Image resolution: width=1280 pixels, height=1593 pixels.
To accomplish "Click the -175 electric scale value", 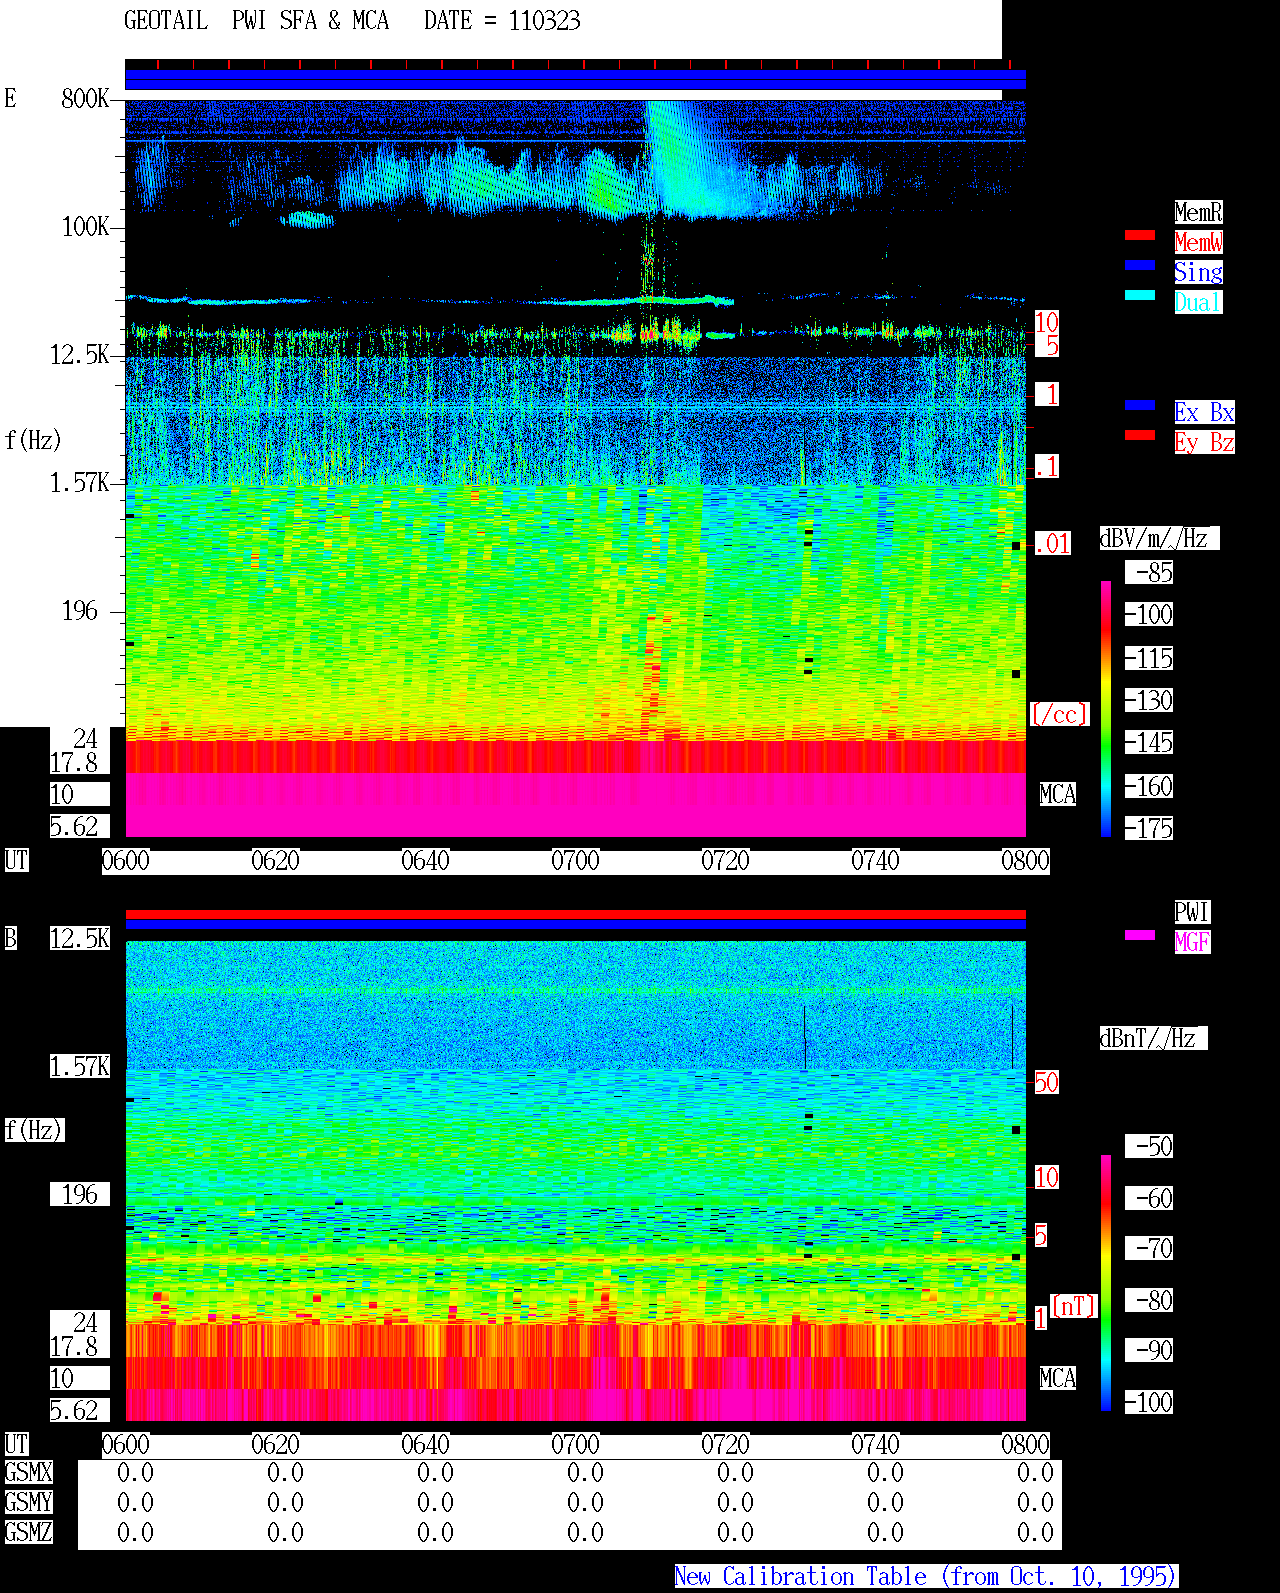I will pyautogui.click(x=1150, y=828).
